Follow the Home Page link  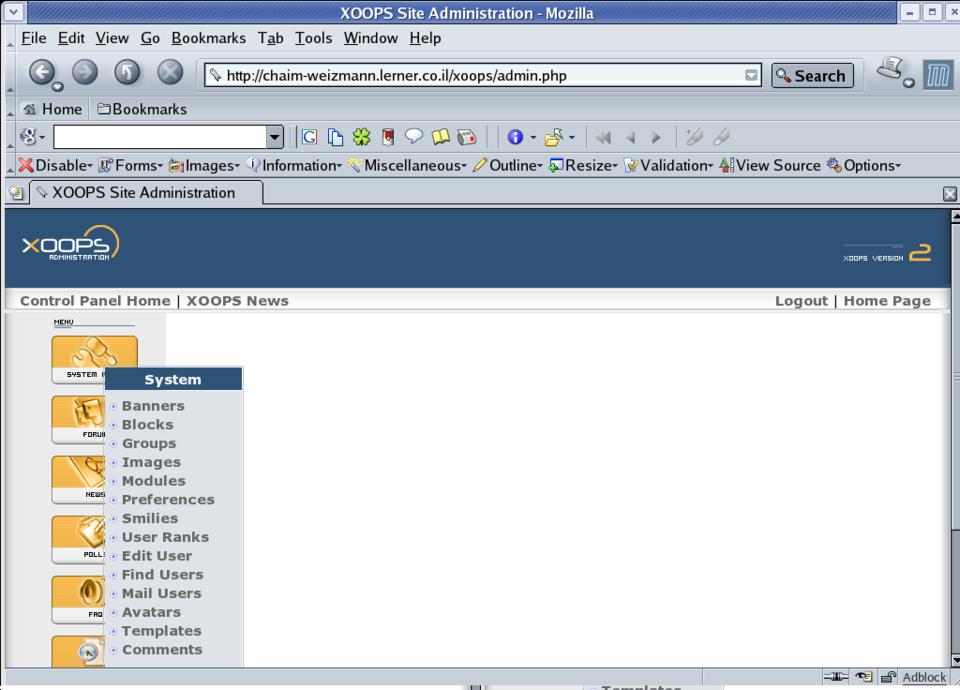click(x=887, y=301)
